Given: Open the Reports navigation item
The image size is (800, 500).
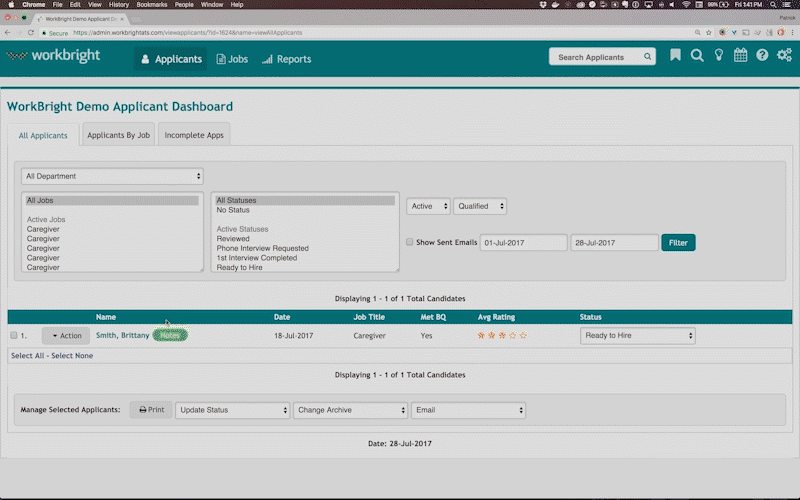Looking at the screenshot, I should pyautogui.click(x=287, y=59).
